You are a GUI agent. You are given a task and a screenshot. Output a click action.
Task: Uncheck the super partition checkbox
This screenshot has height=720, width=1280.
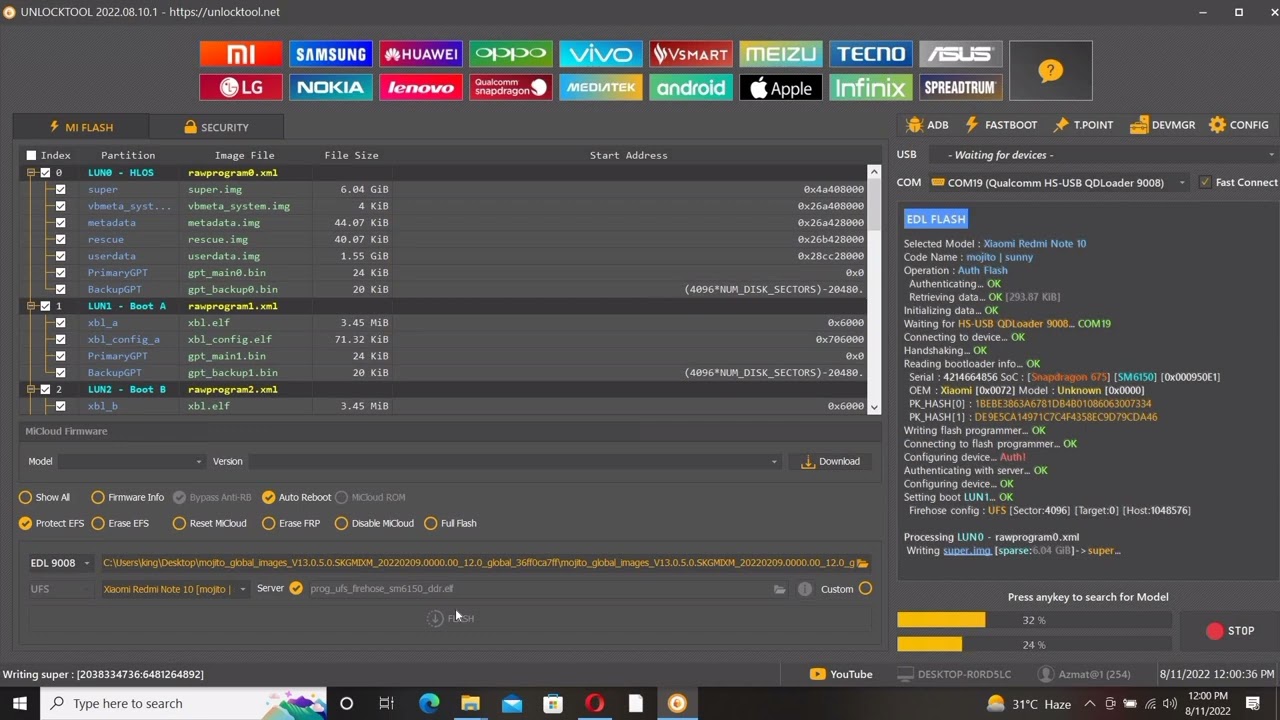point(61,189)
